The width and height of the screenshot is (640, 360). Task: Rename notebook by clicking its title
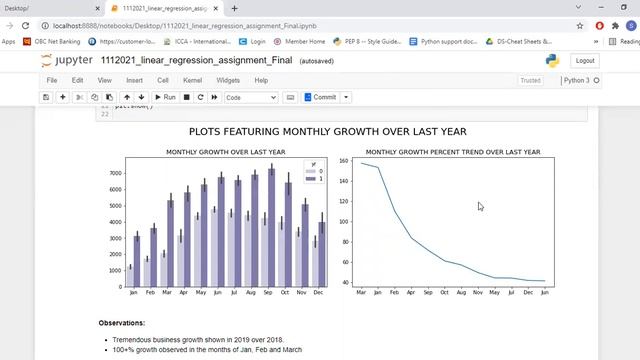(x=196, y=60)
